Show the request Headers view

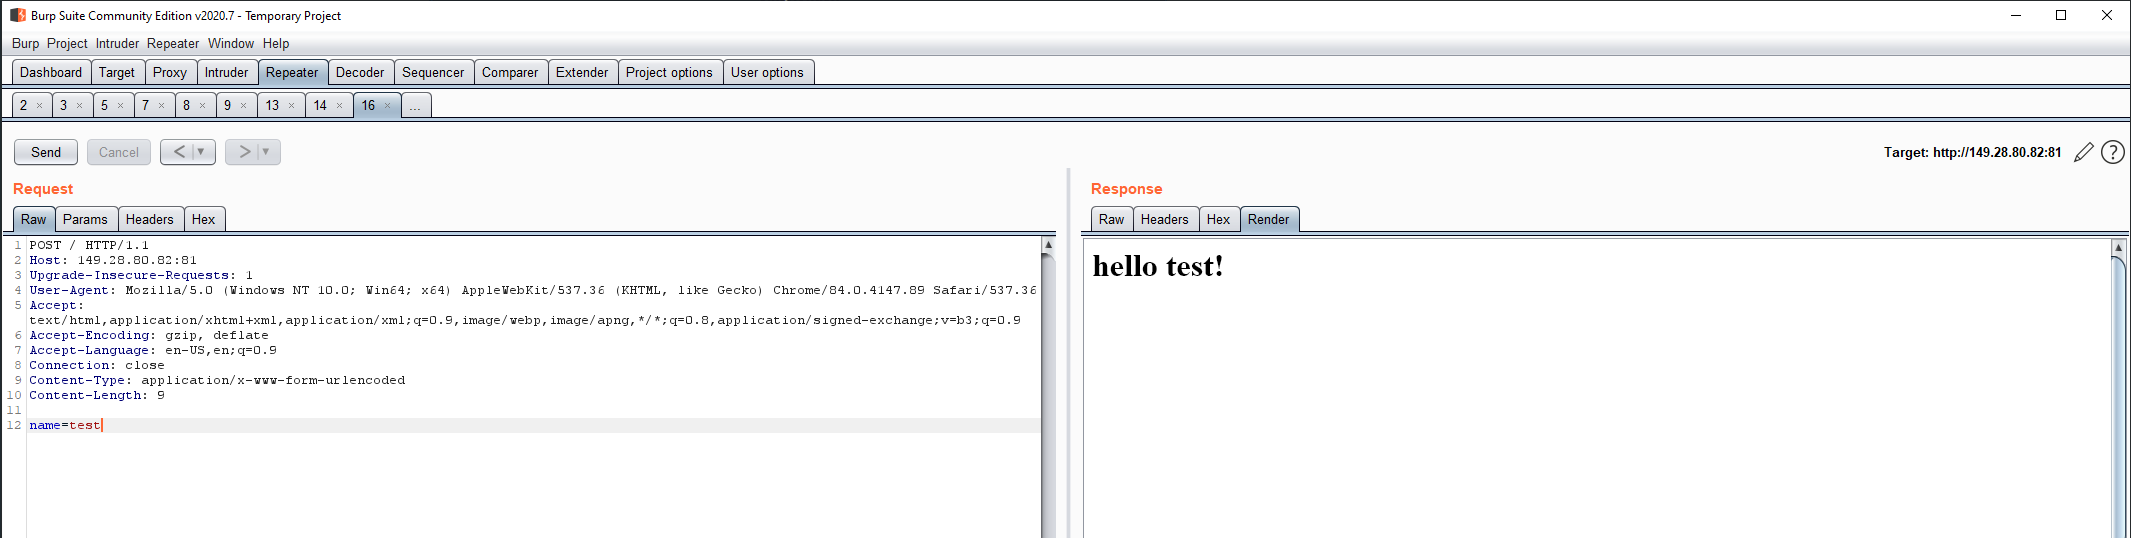click(x=150, y=219)
